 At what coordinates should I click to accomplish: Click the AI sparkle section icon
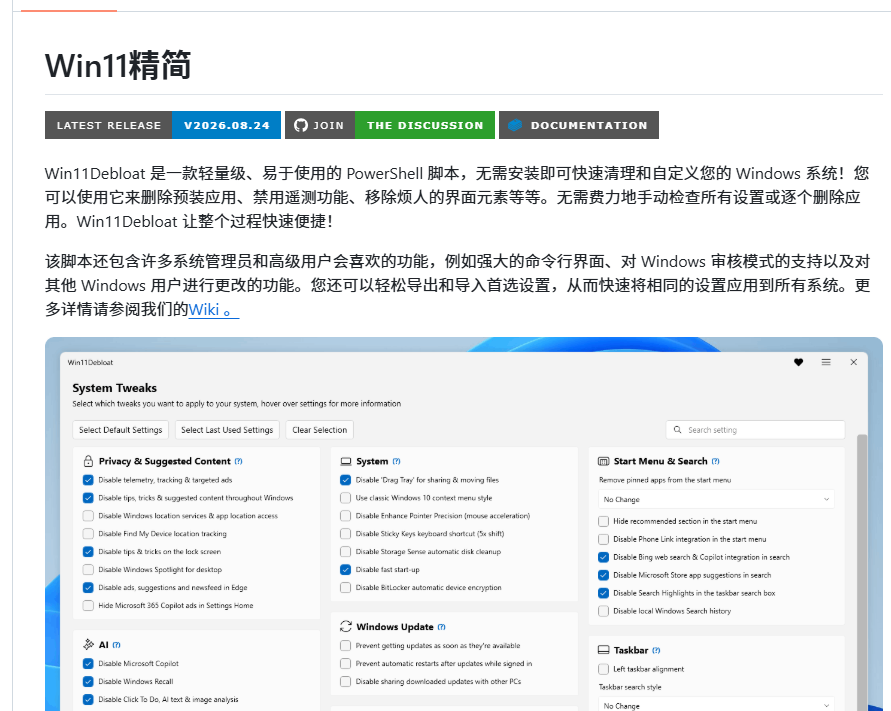tap(88, 645)
